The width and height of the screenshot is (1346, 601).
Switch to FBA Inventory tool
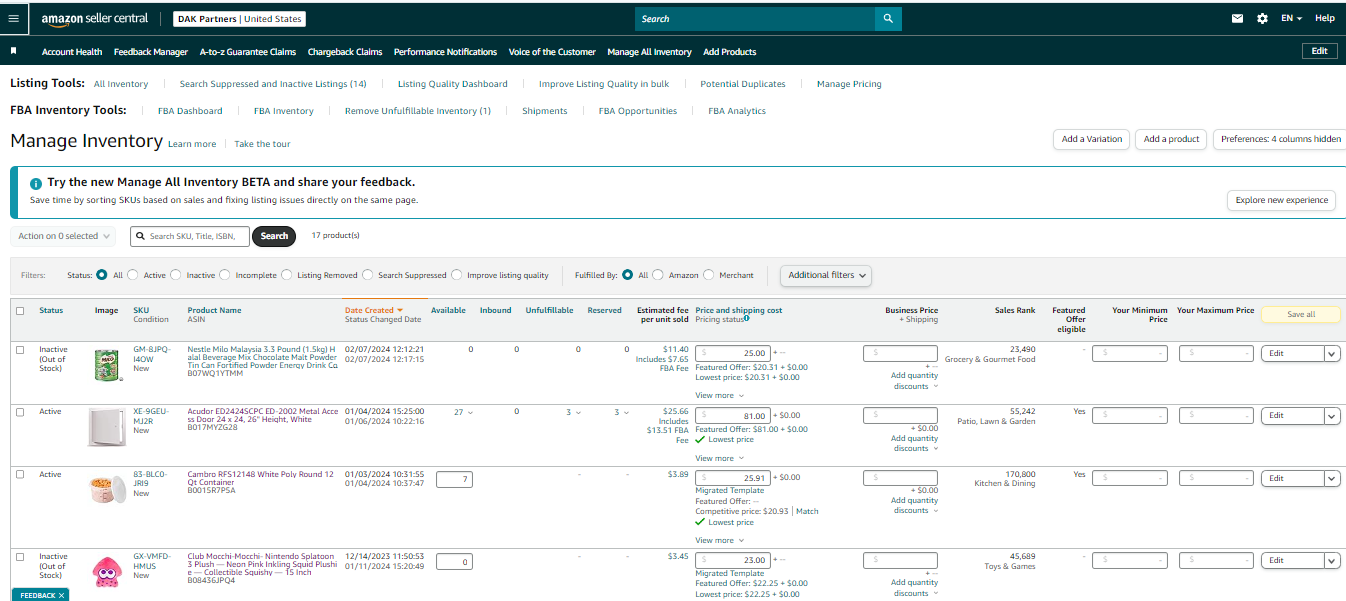(x=284, y=111)
